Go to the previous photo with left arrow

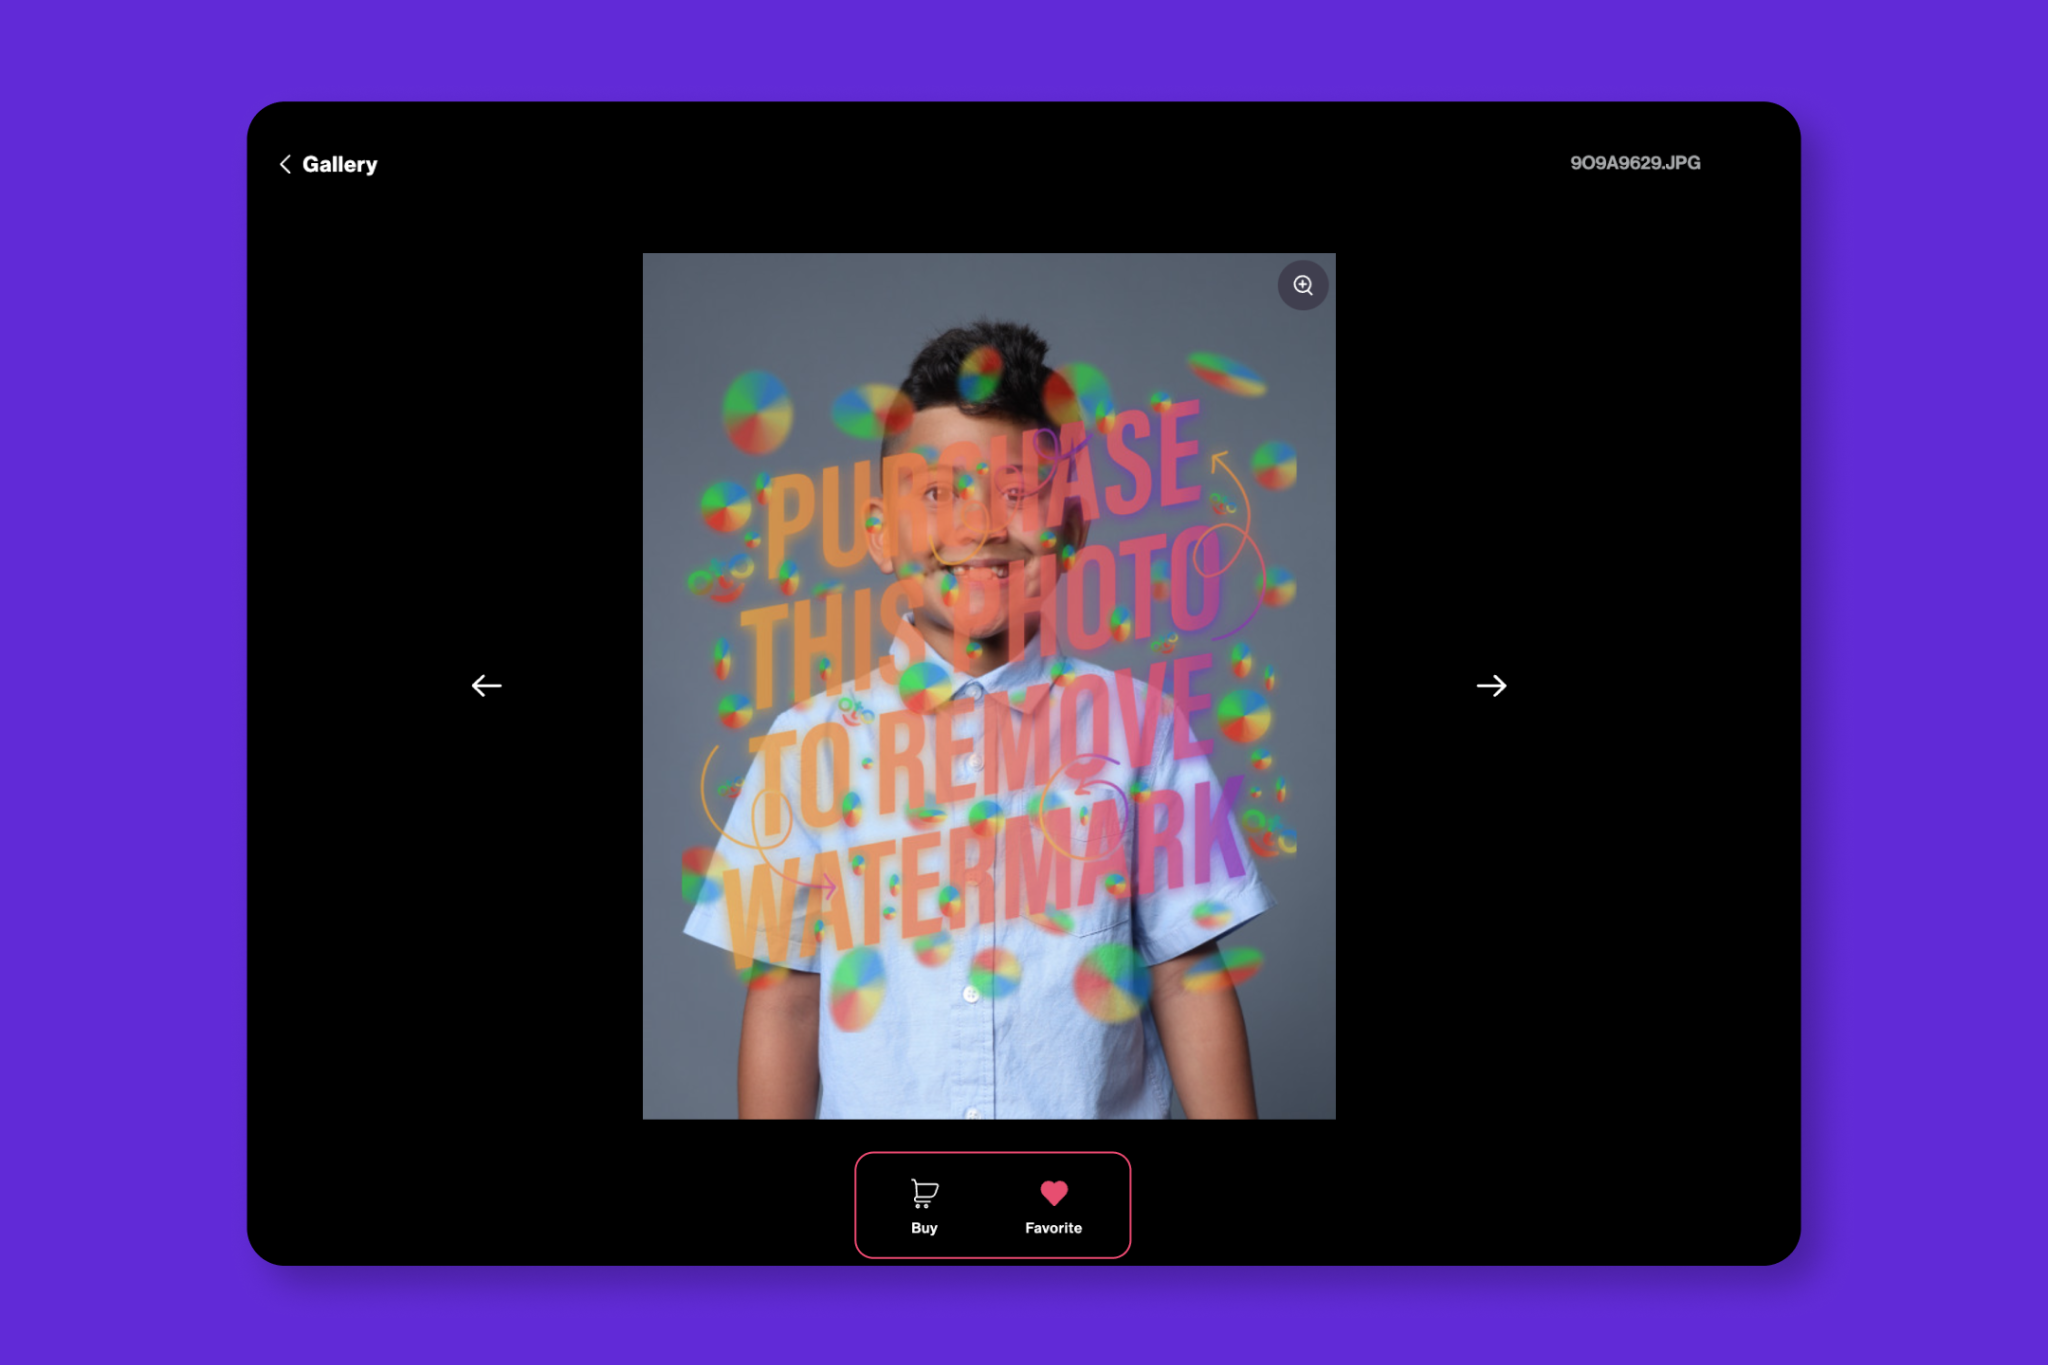(x=486, y=685)
